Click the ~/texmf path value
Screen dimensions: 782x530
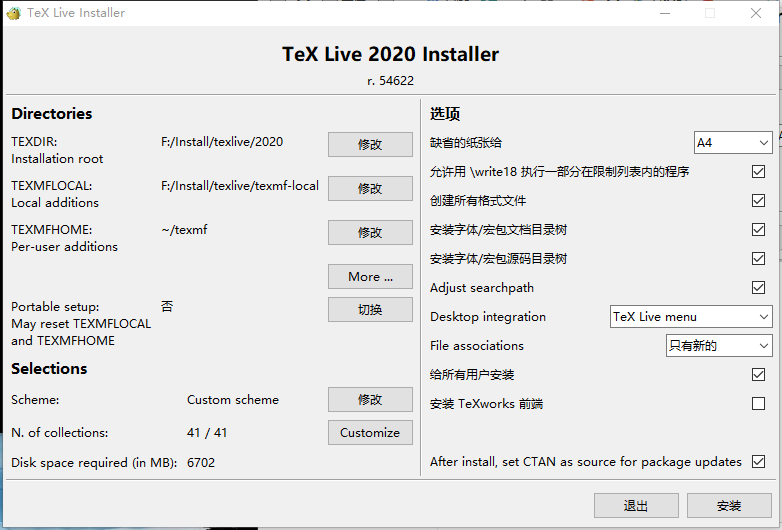pos(184,230)
